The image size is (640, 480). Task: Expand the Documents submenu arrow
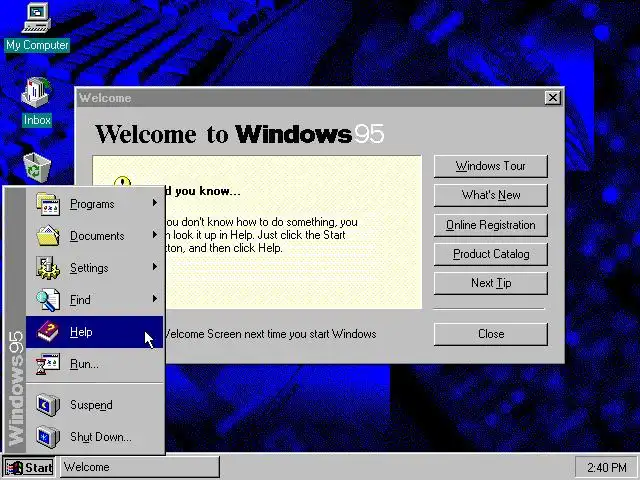click(x=155, y=235)
